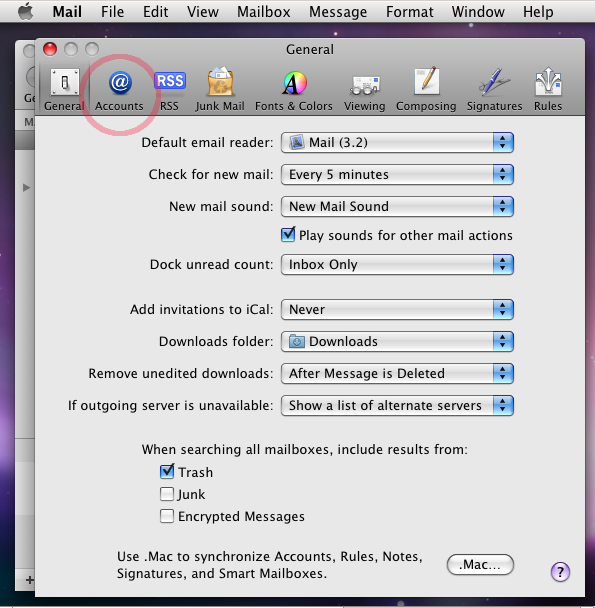Select the Fonts & Colors pane

pos(294,90)
